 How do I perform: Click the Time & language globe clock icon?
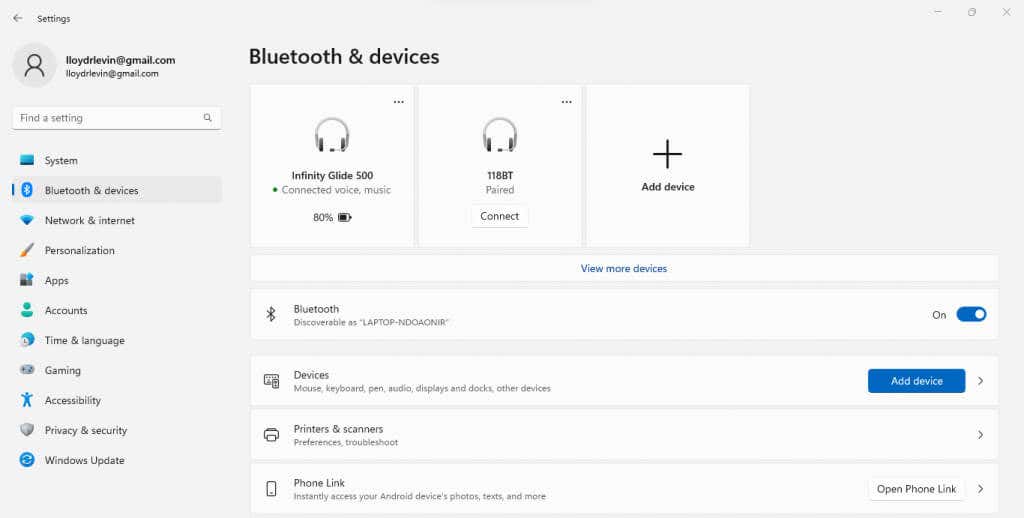tap(27, 340)
